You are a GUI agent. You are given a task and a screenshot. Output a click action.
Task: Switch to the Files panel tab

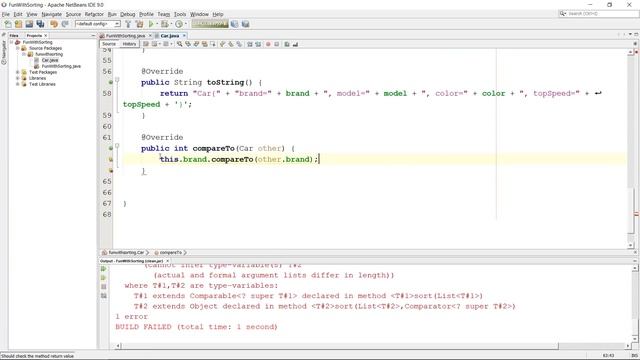tap(14, 36)
